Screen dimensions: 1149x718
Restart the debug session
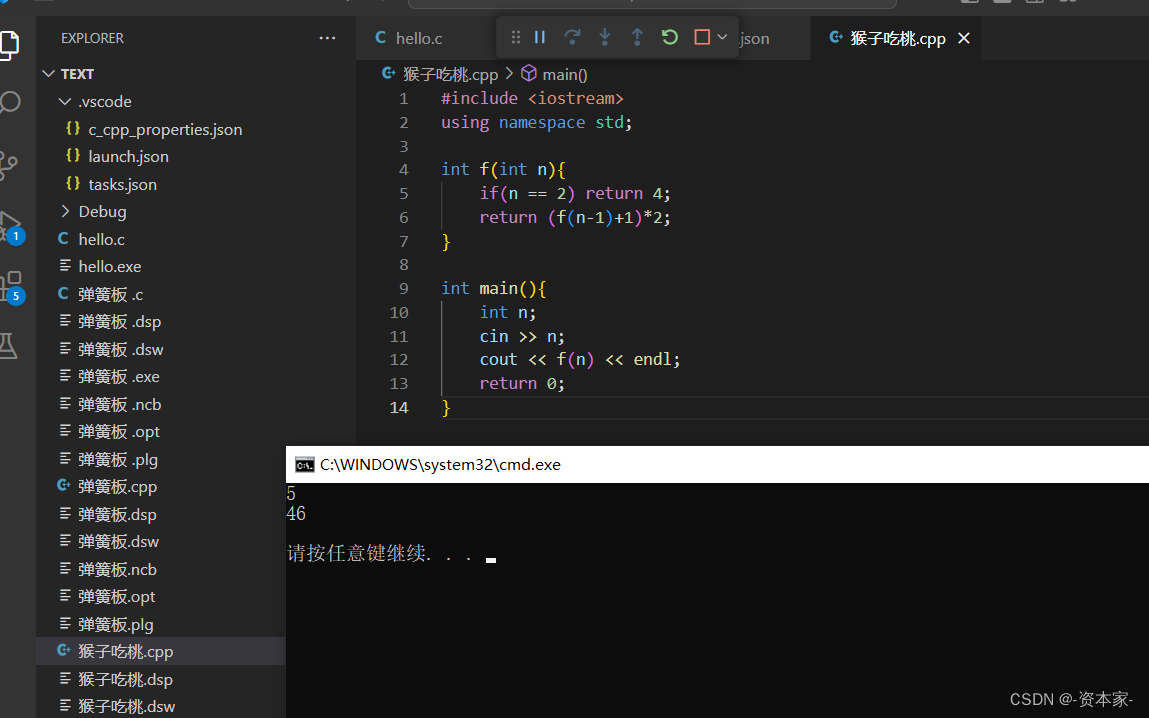point(670,37)
